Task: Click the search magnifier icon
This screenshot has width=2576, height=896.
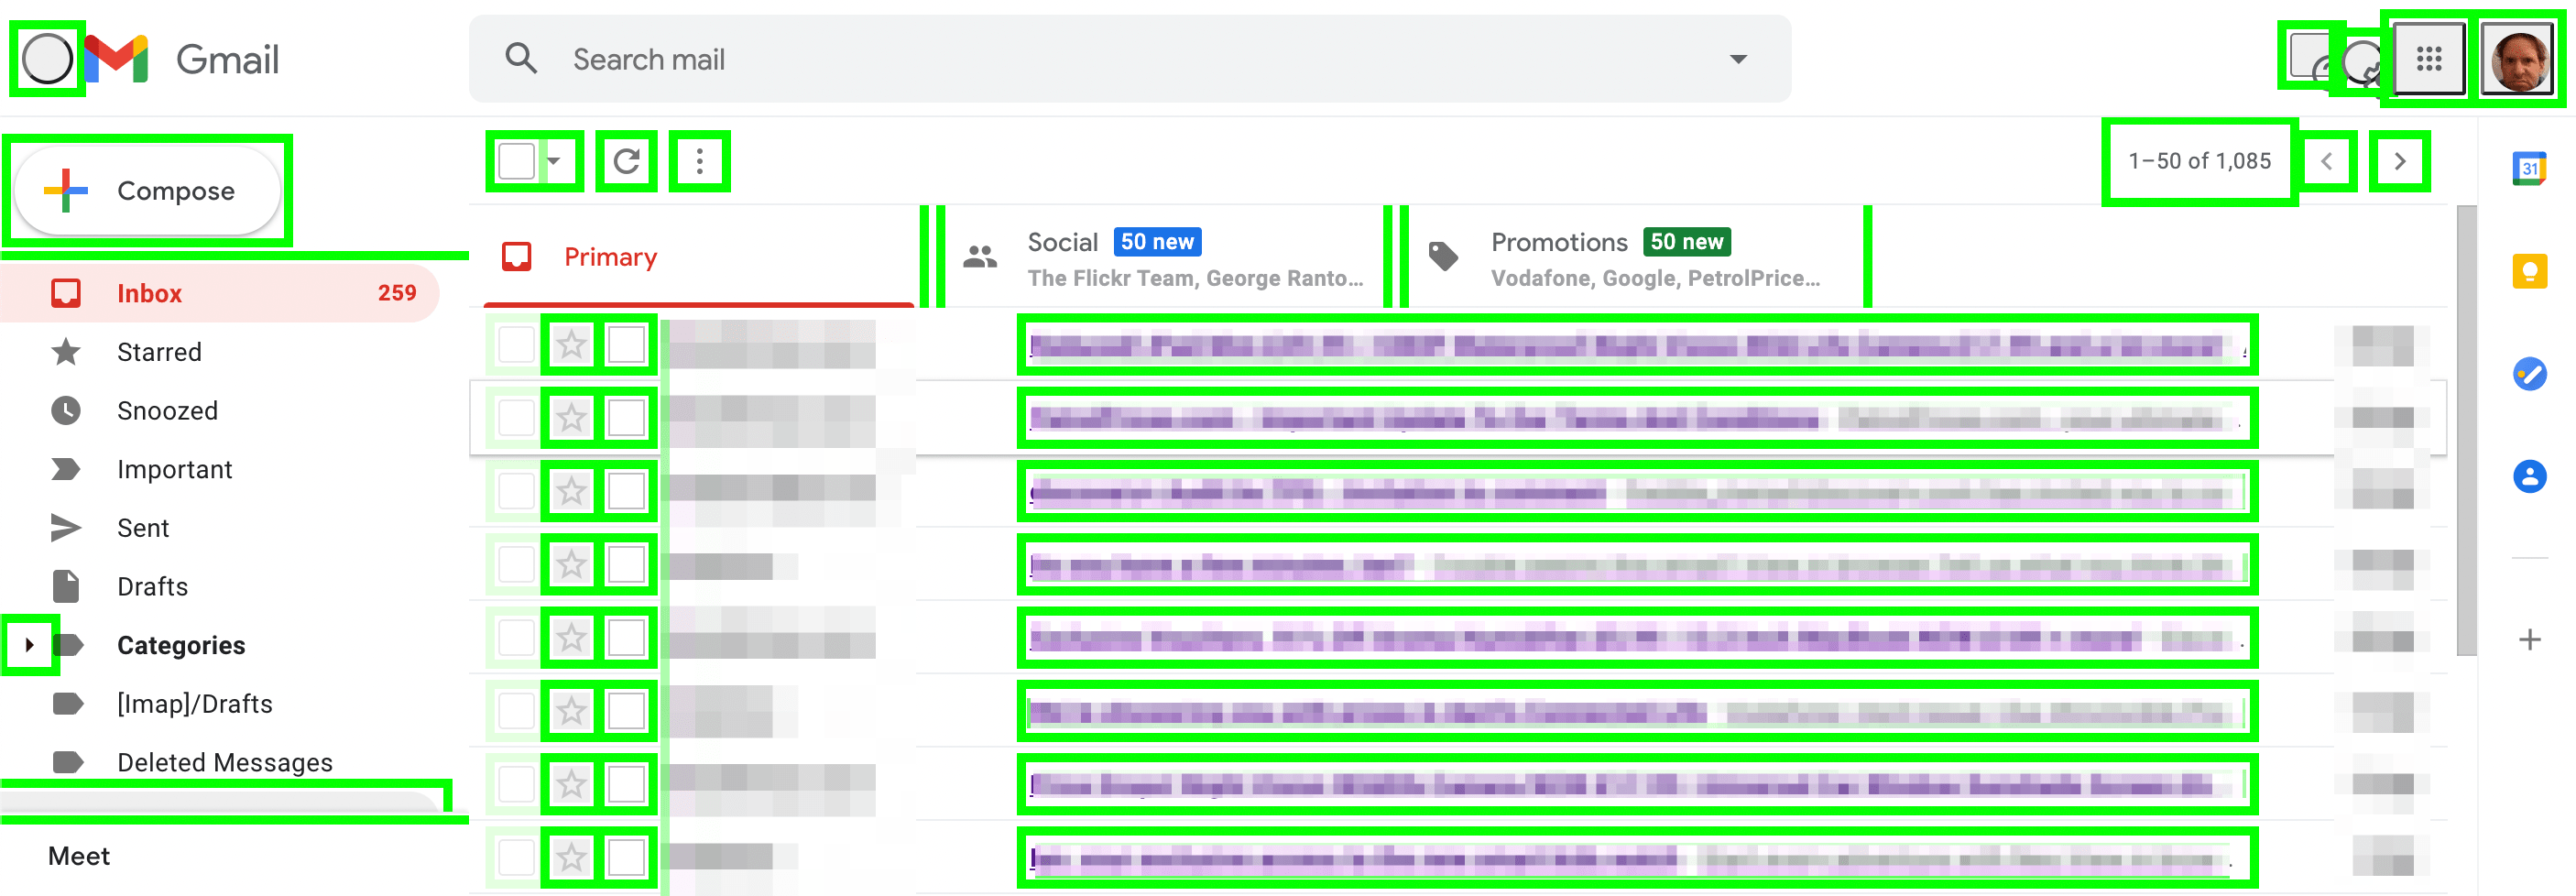Action: (521, 59)
